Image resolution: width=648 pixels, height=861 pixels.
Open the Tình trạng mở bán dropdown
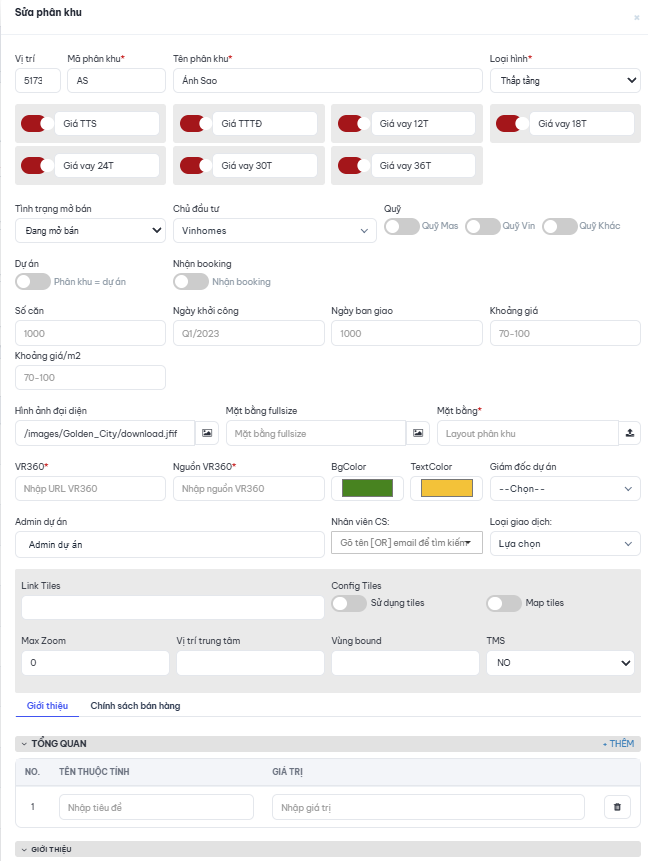tap(91, 231)
